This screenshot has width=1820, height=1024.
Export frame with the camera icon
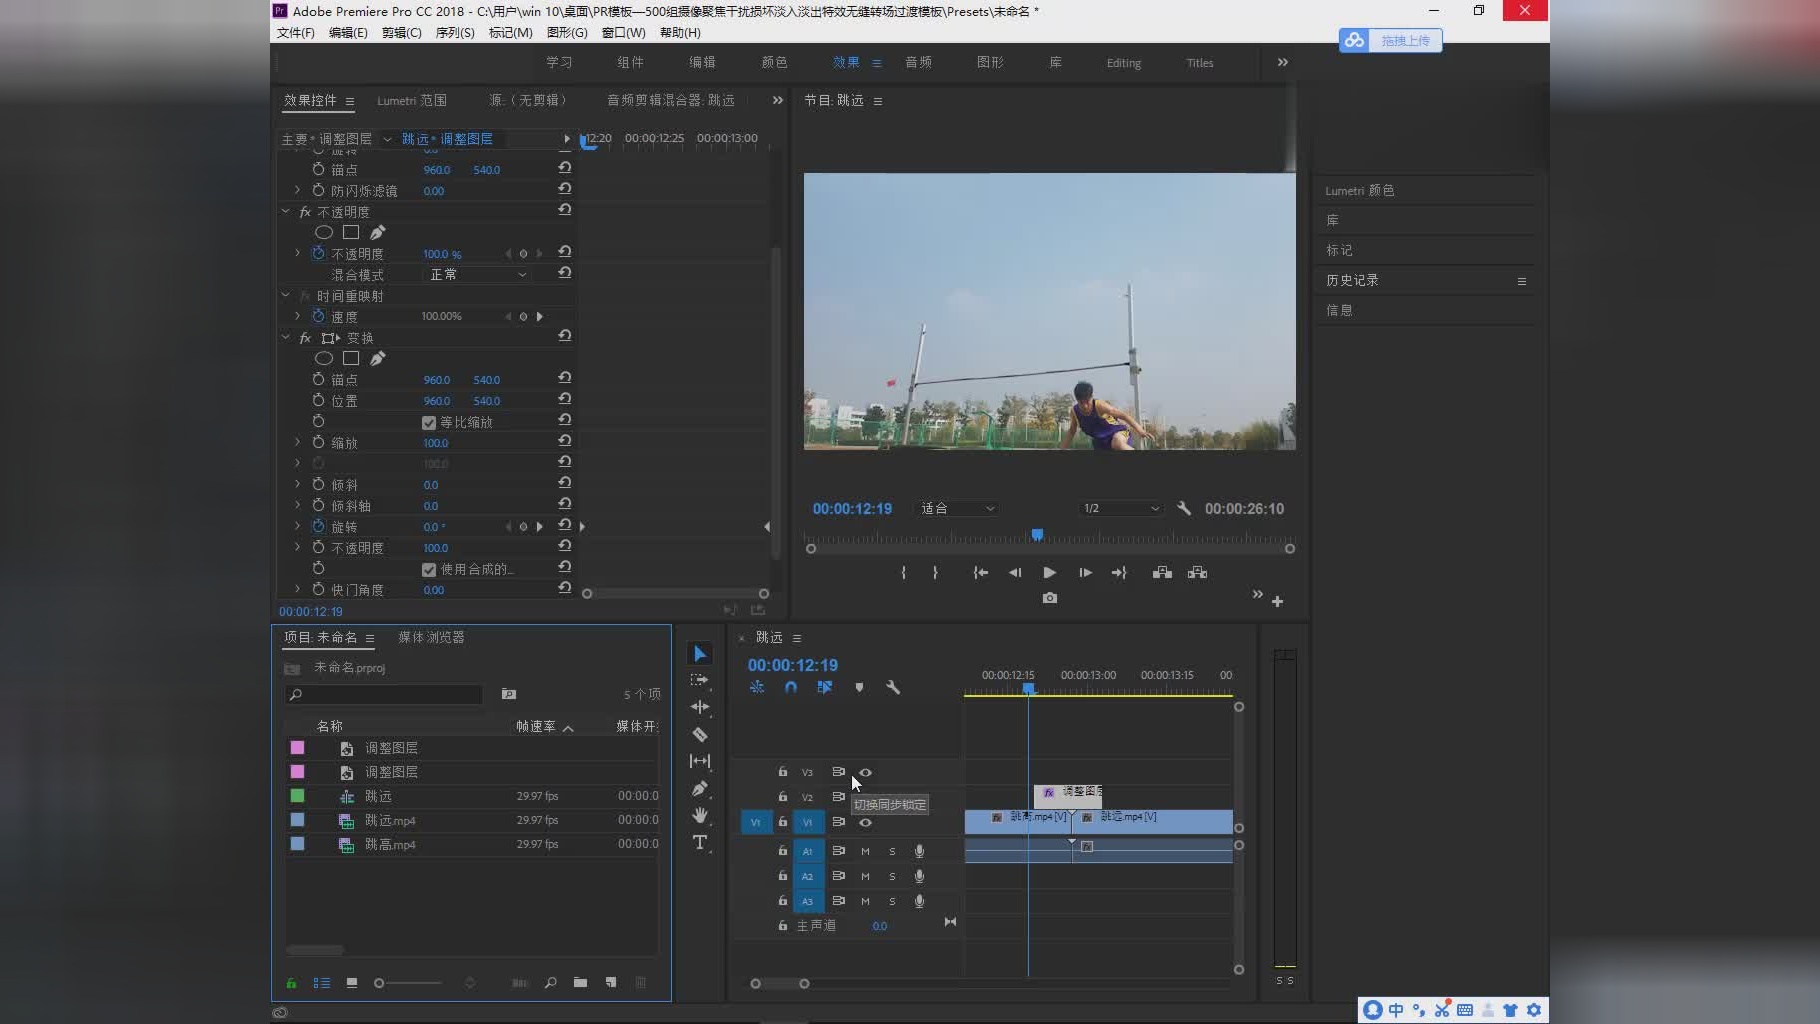(x=1049, y=598)
